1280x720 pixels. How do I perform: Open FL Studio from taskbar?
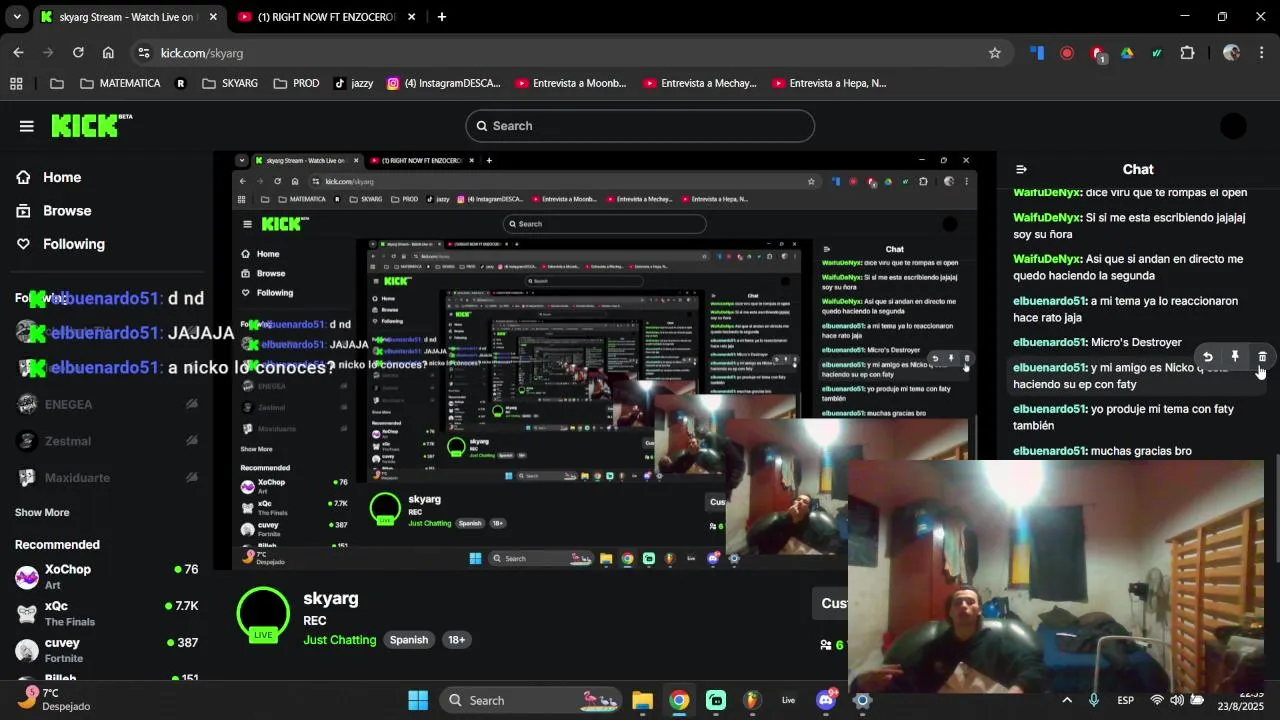click(x=753, y=700)
